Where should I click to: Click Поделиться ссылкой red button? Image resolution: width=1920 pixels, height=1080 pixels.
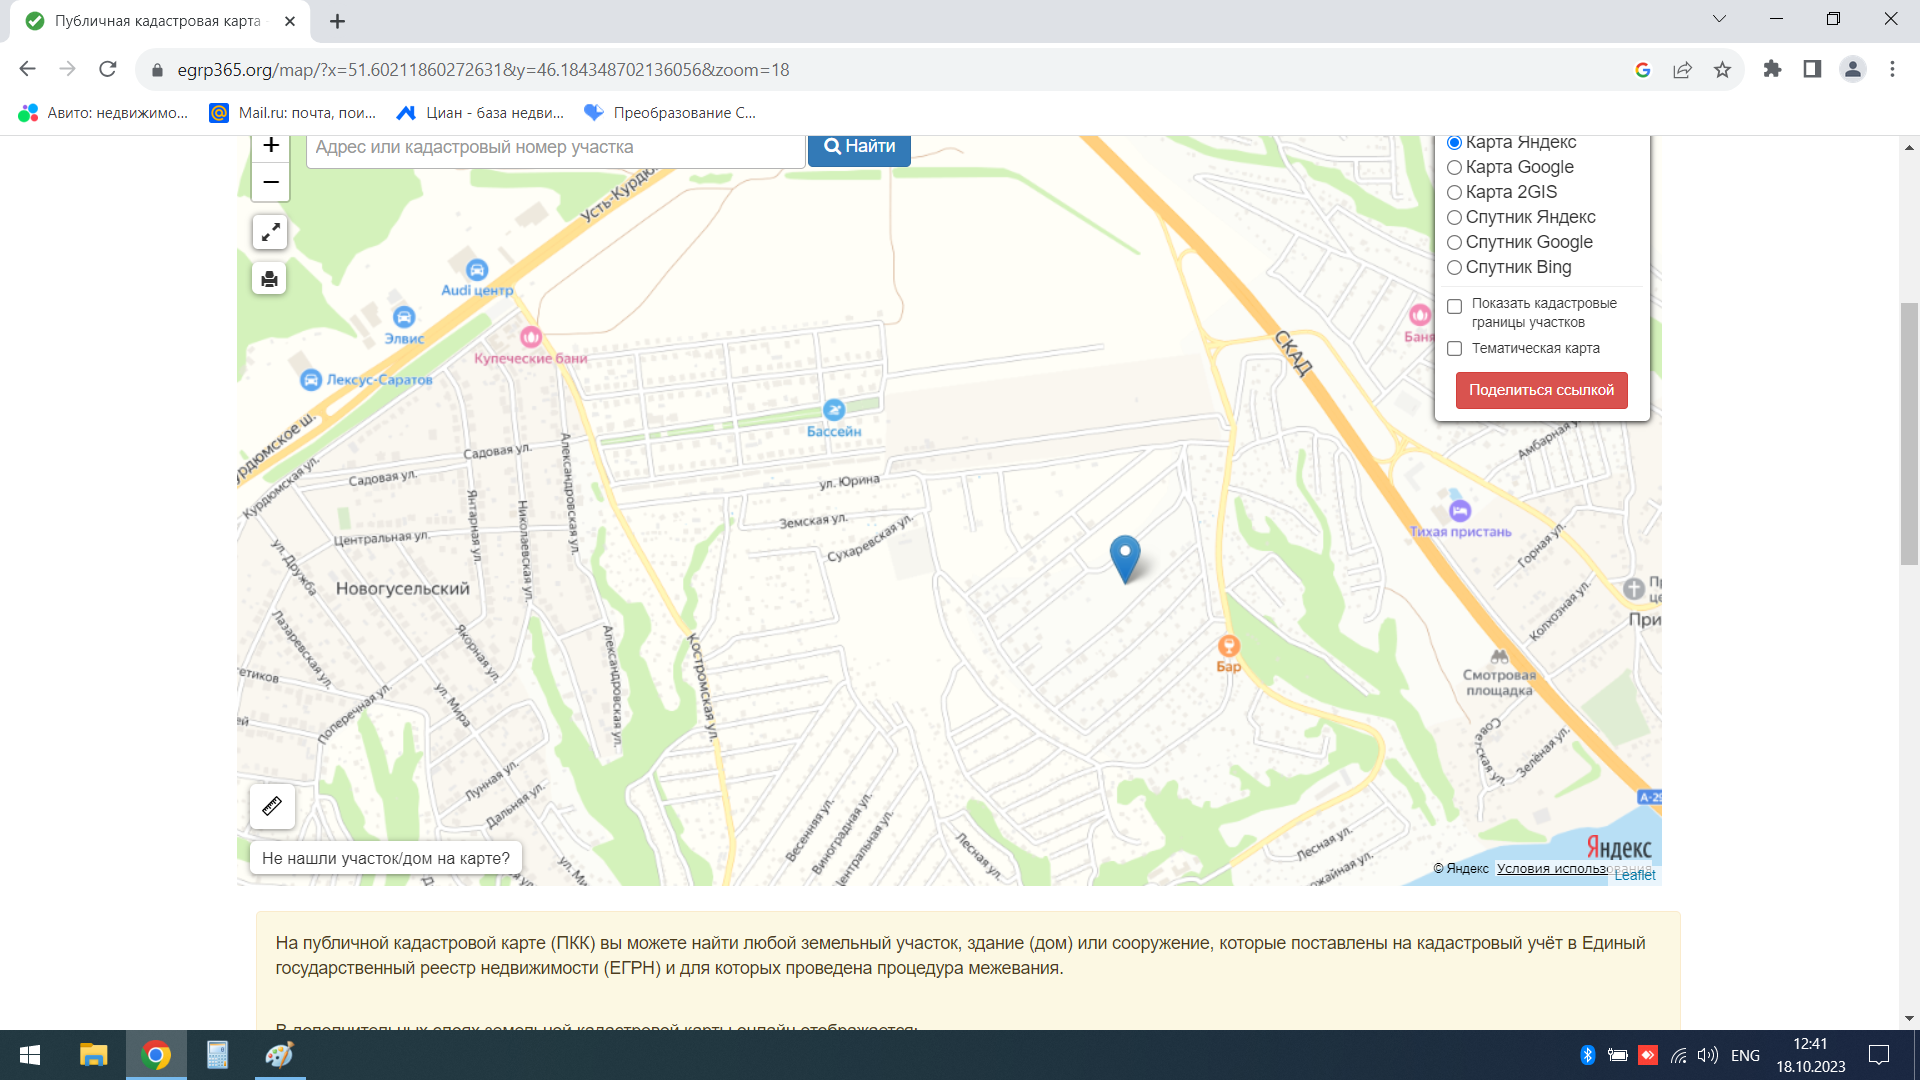click(x=1541, y=390)
